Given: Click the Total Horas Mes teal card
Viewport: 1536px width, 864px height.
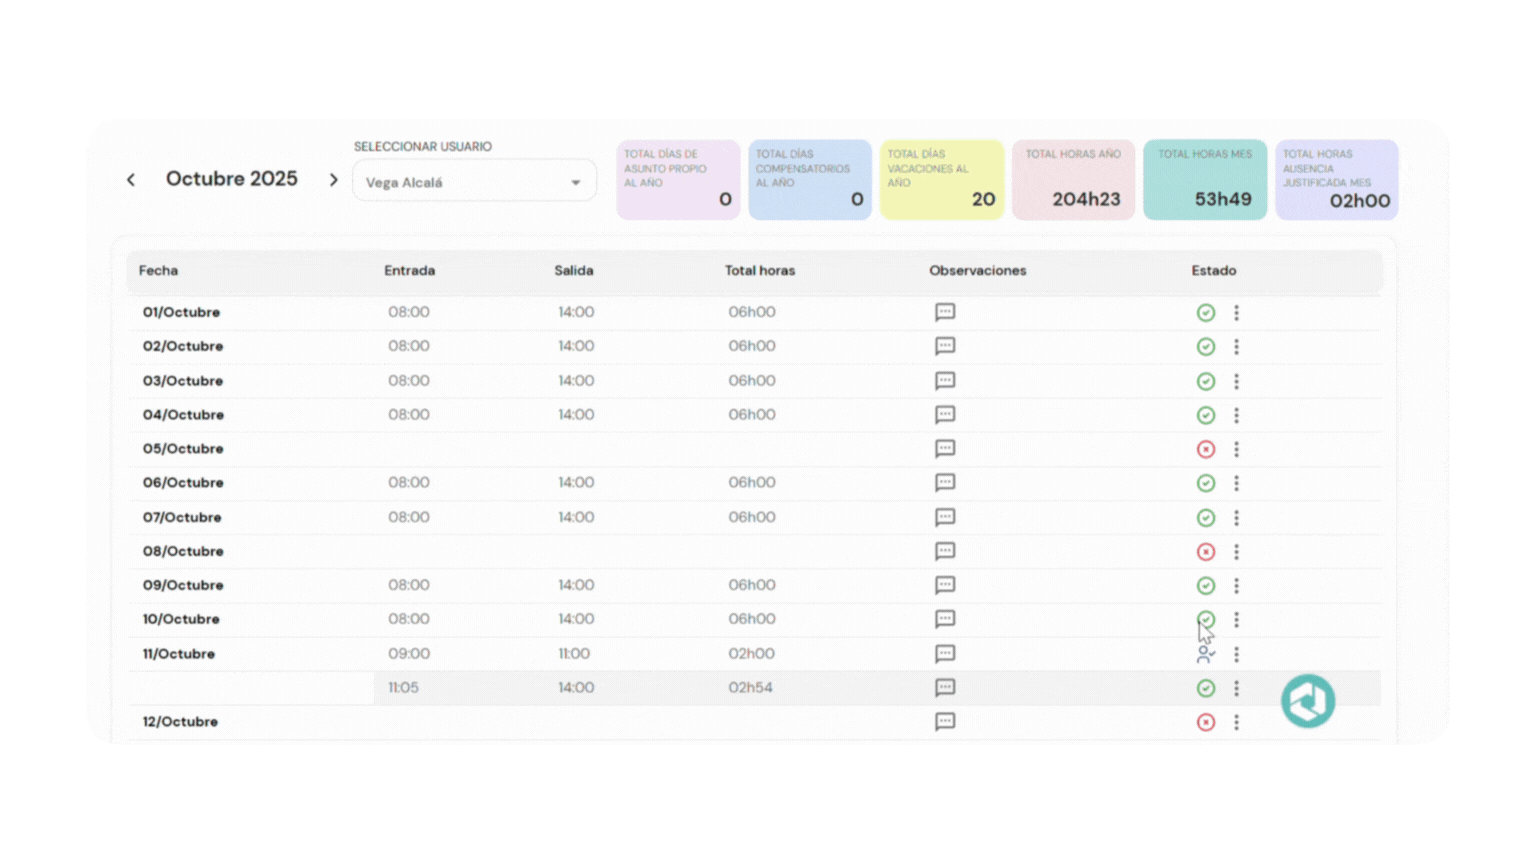Looking at the screenshot, I should click(1205, 180).
